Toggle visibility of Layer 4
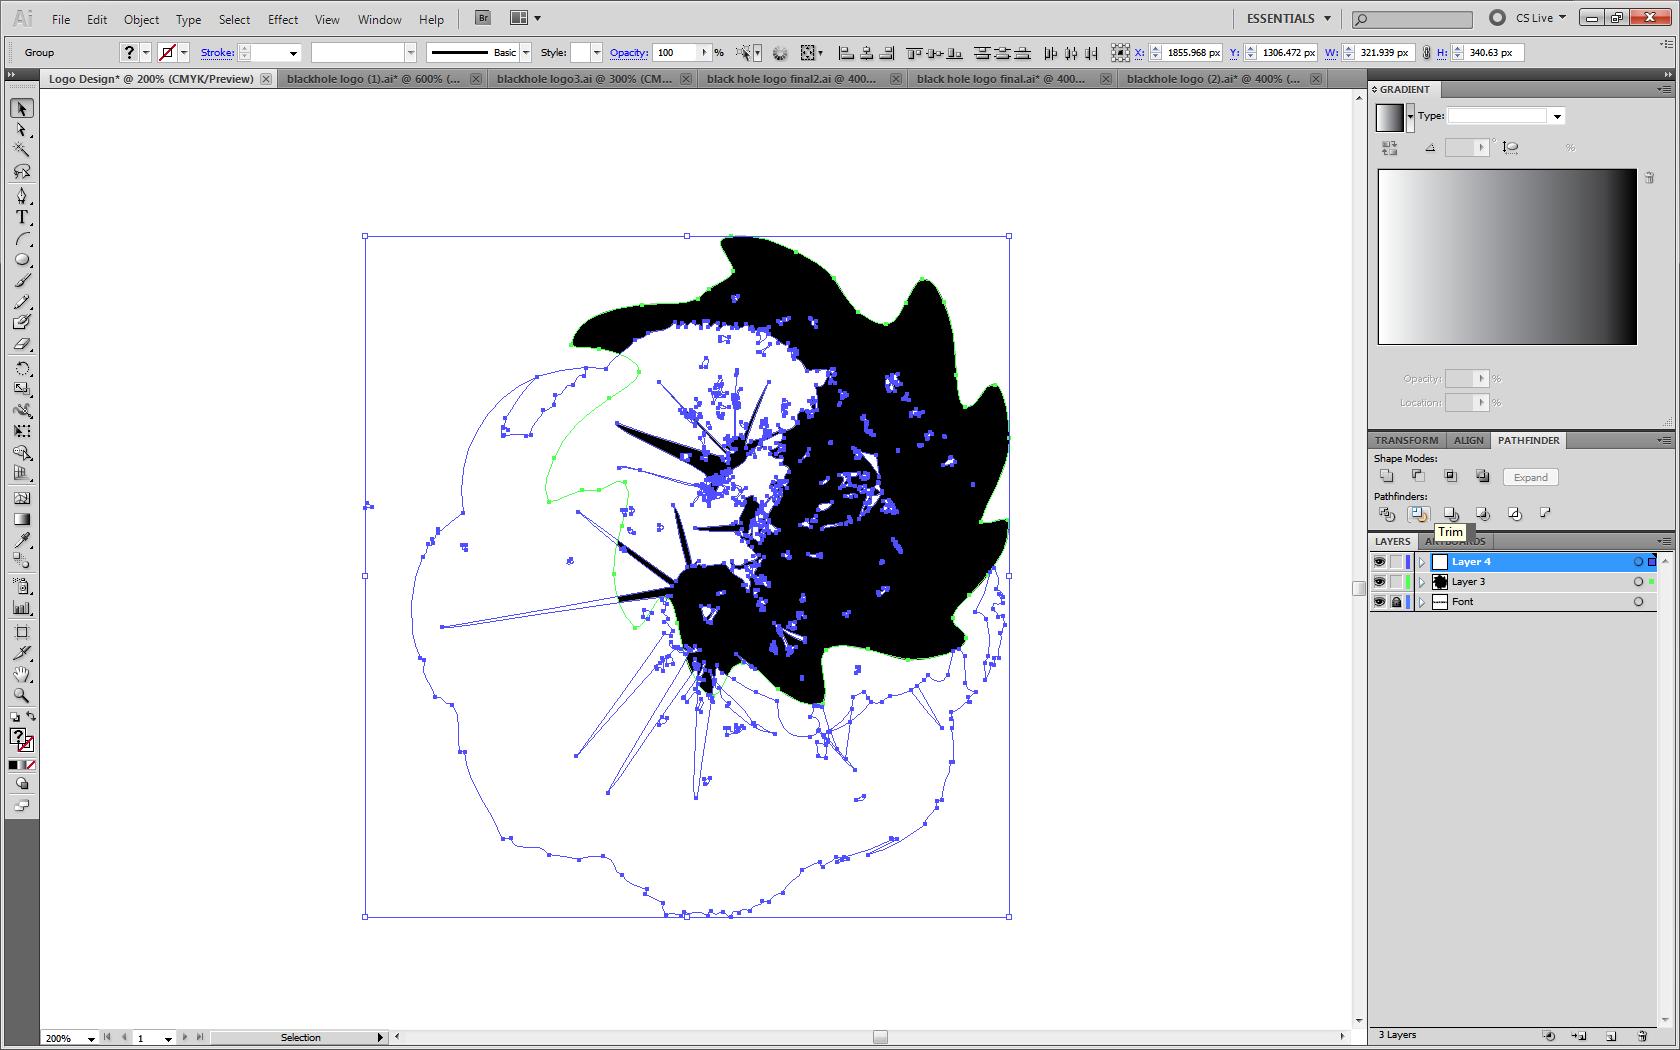The image size is (1680, 1050). pyautogui.click(x=1380, y=562)
